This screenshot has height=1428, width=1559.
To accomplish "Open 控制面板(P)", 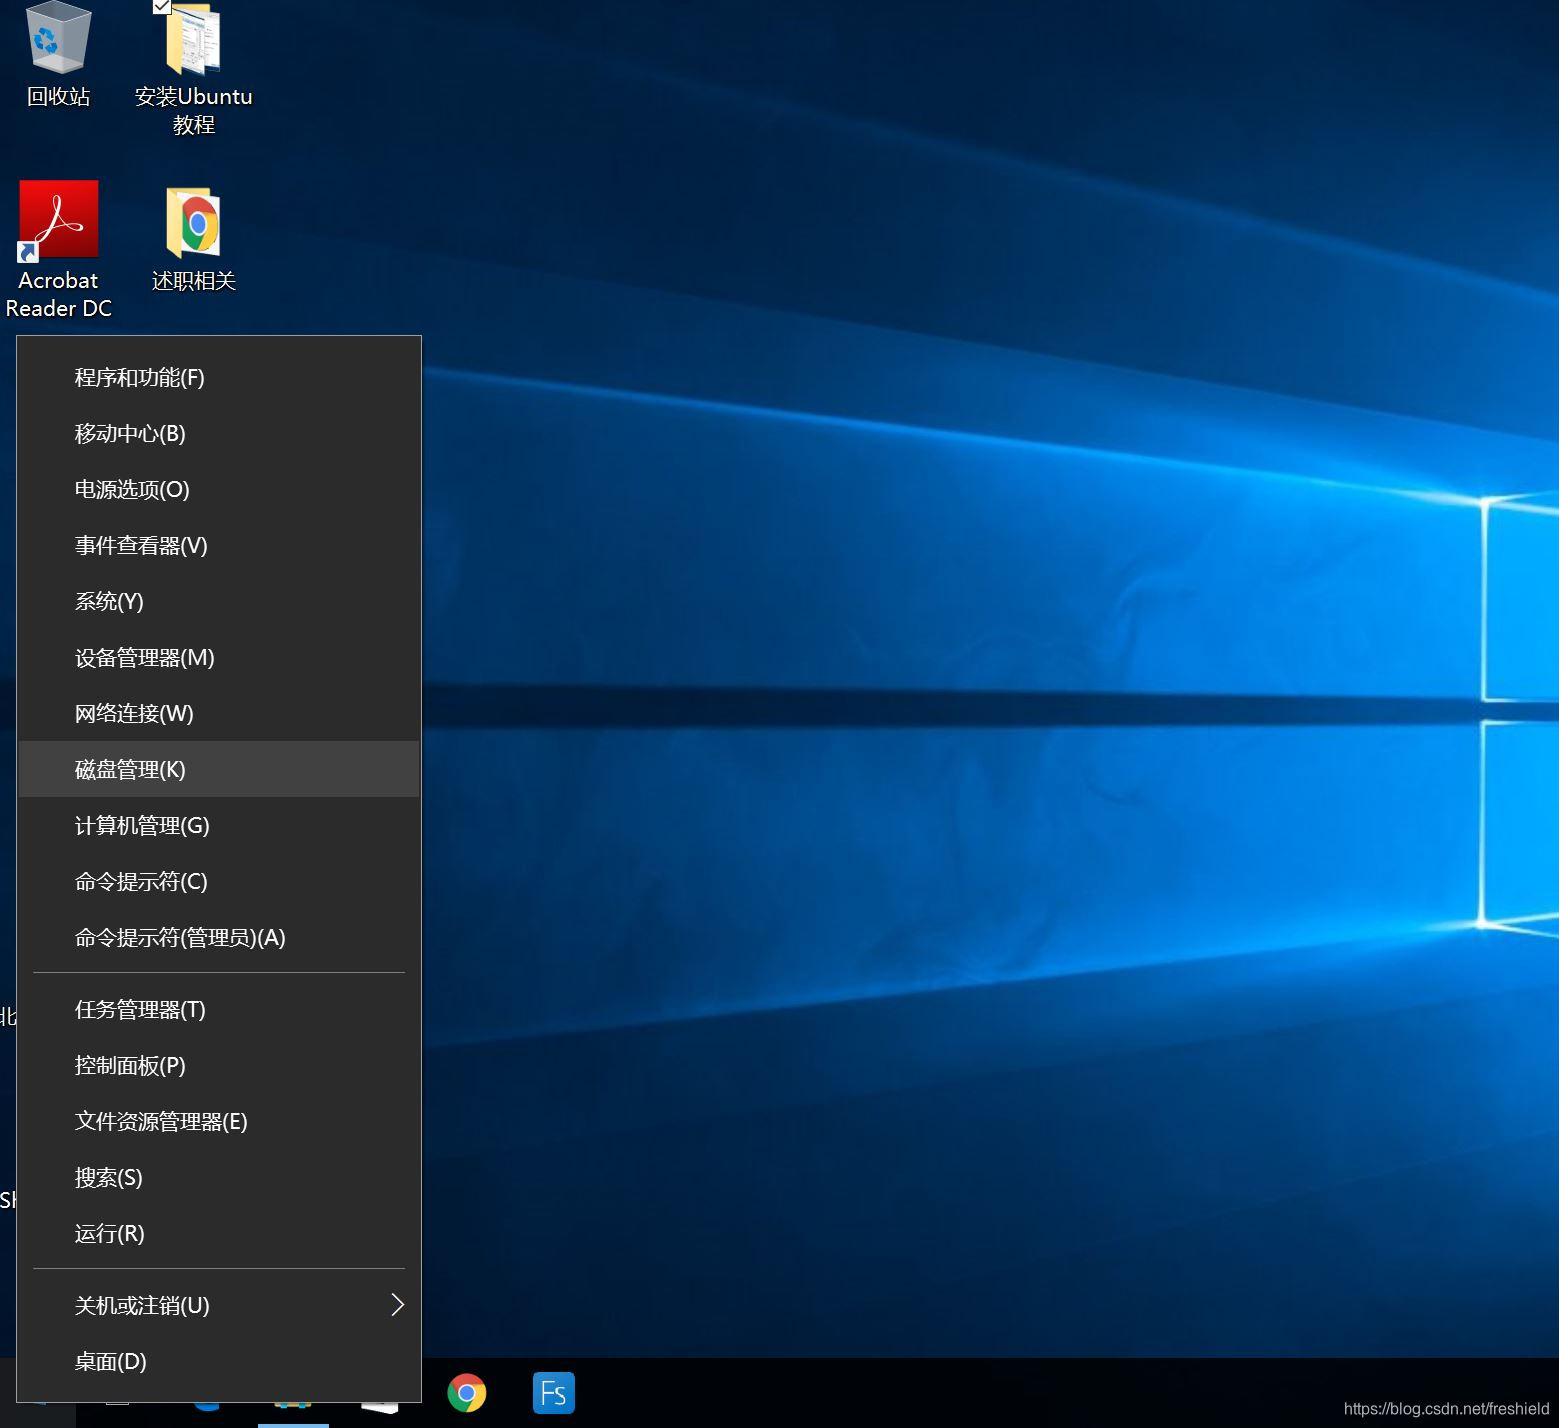I will 219,1065.
